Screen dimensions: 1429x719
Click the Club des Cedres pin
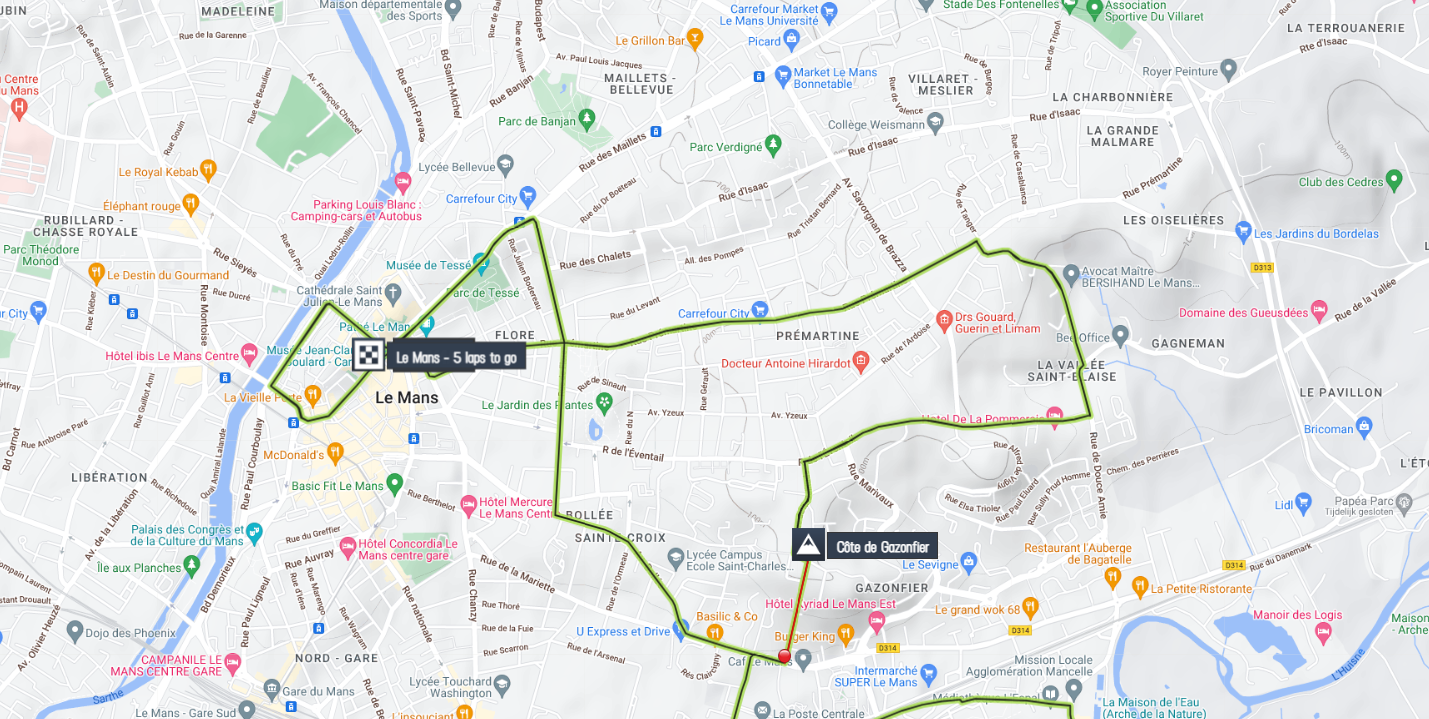click(x=1394, y=180)
